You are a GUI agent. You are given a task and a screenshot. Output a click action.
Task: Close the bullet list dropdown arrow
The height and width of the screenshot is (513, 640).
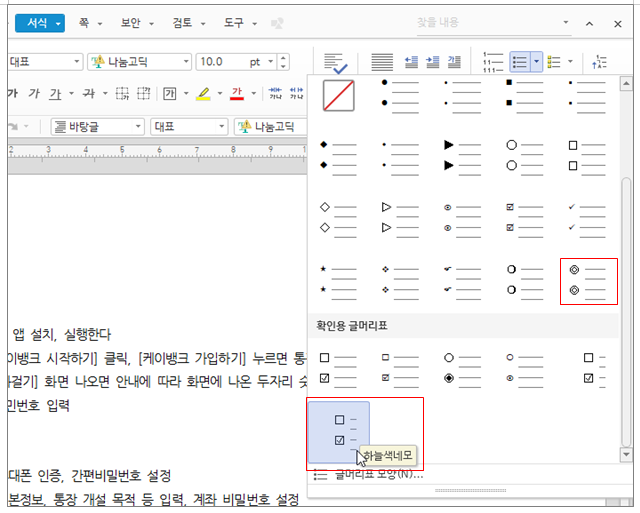[536, 62]
